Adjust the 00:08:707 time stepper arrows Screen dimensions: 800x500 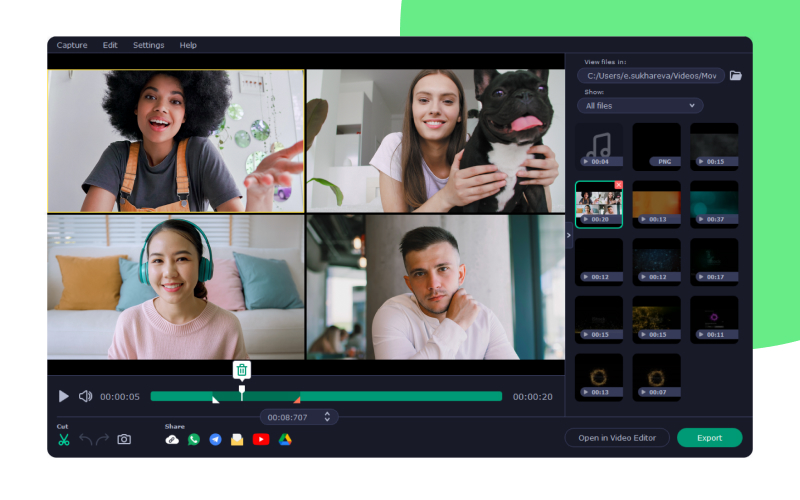click(327, 417)
